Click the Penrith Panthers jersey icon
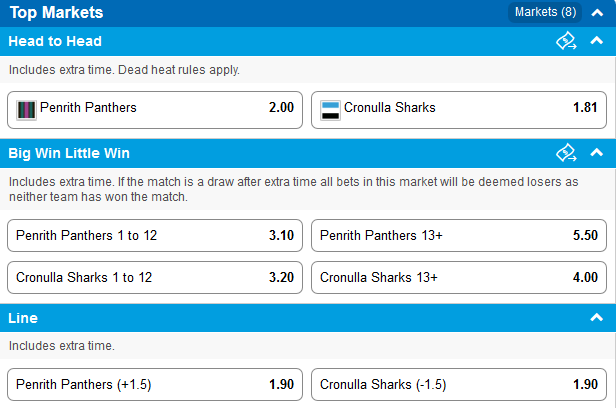Image resolution: width=616 pixels, height=408 pixels. [26, 109]
